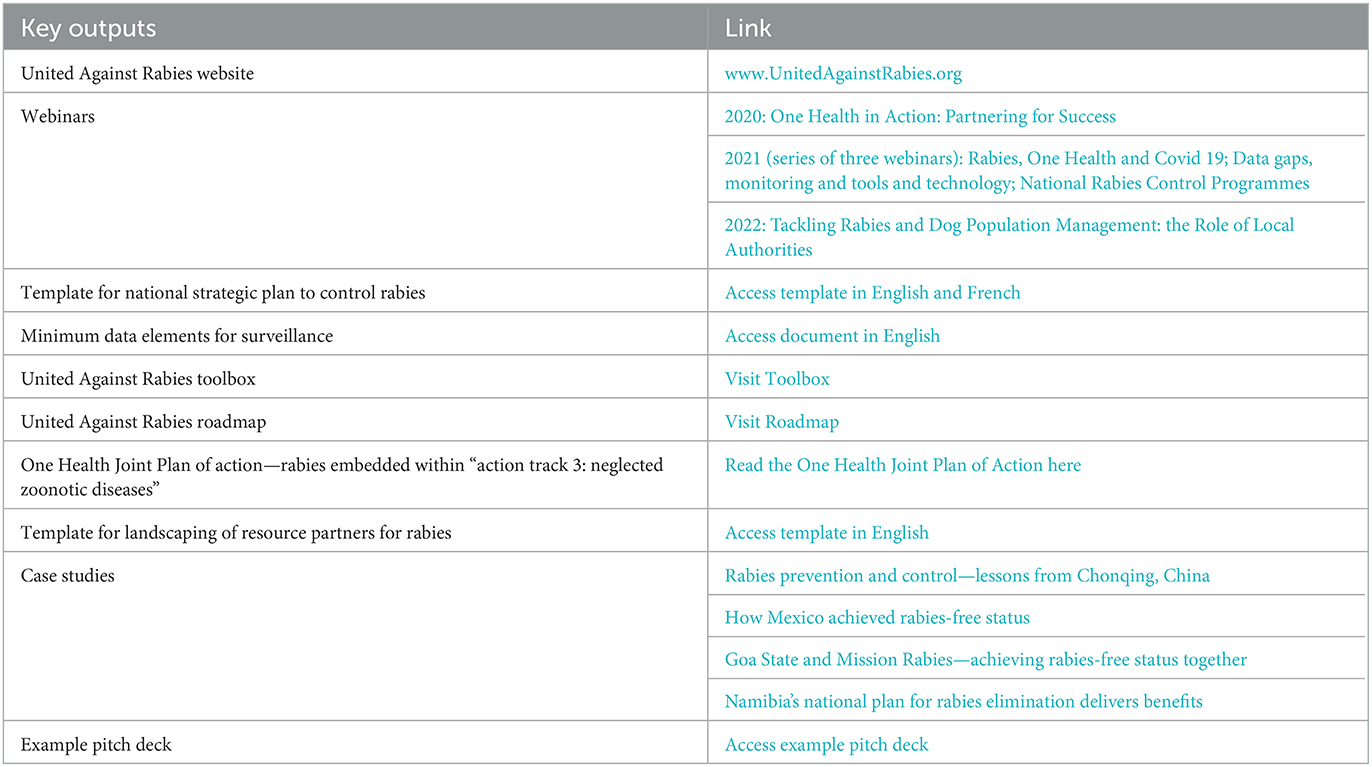Select the Link column header

[x=1039, y=28]
